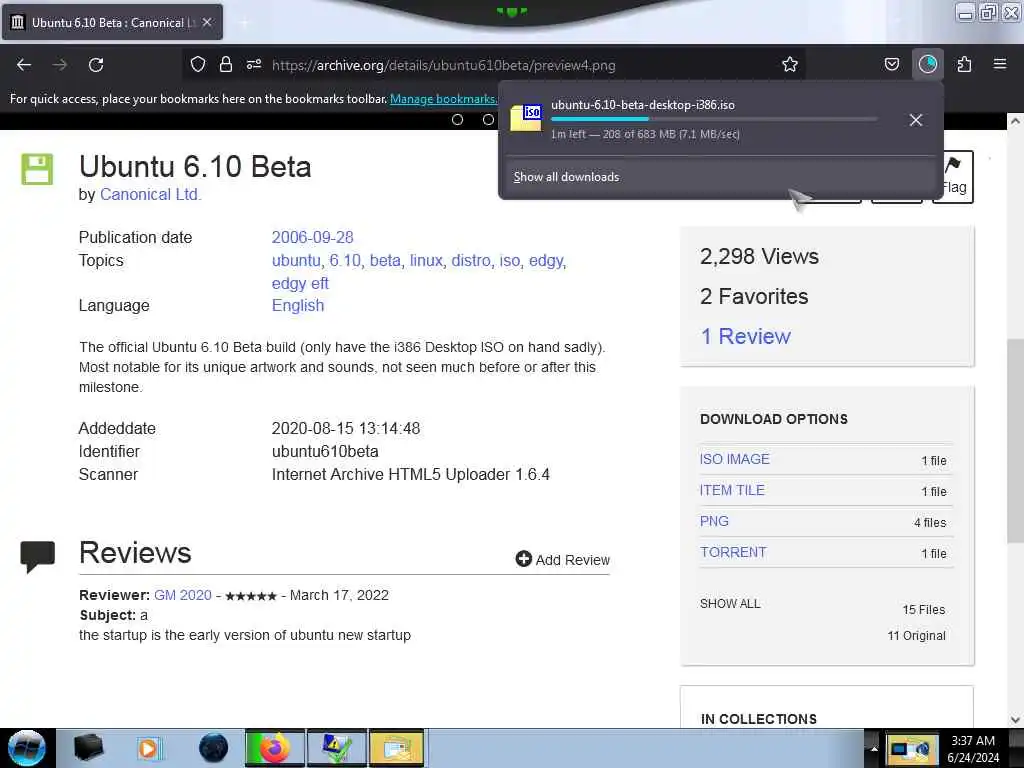Open the distro topic link
The height and width of the screenshot is (768, 1024).
(471, 260)
